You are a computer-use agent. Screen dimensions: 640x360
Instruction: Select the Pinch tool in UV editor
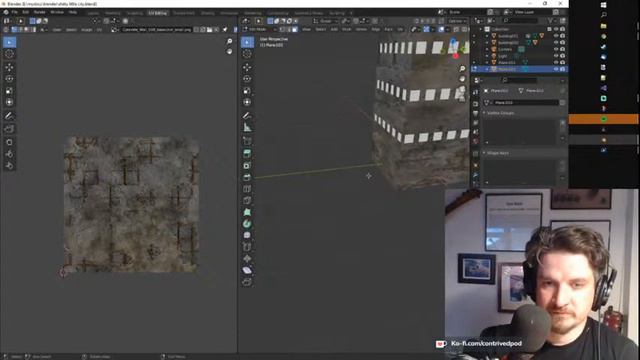point(9,166)
